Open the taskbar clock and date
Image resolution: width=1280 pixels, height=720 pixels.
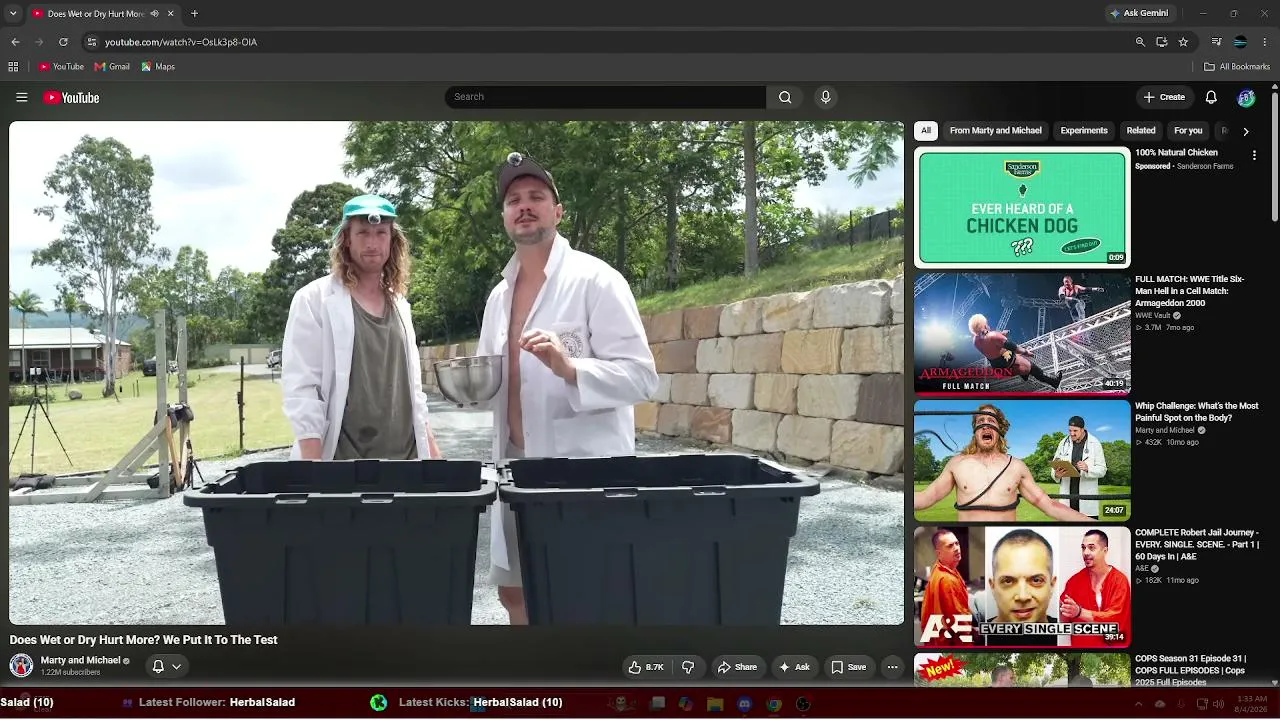point(1252,704)
